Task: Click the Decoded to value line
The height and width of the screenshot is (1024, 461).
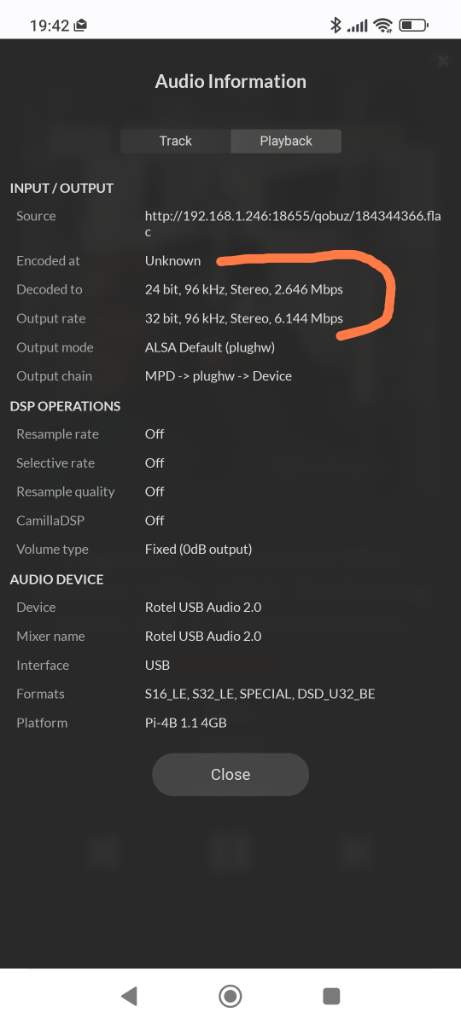Action: click(x=244, y=289)
